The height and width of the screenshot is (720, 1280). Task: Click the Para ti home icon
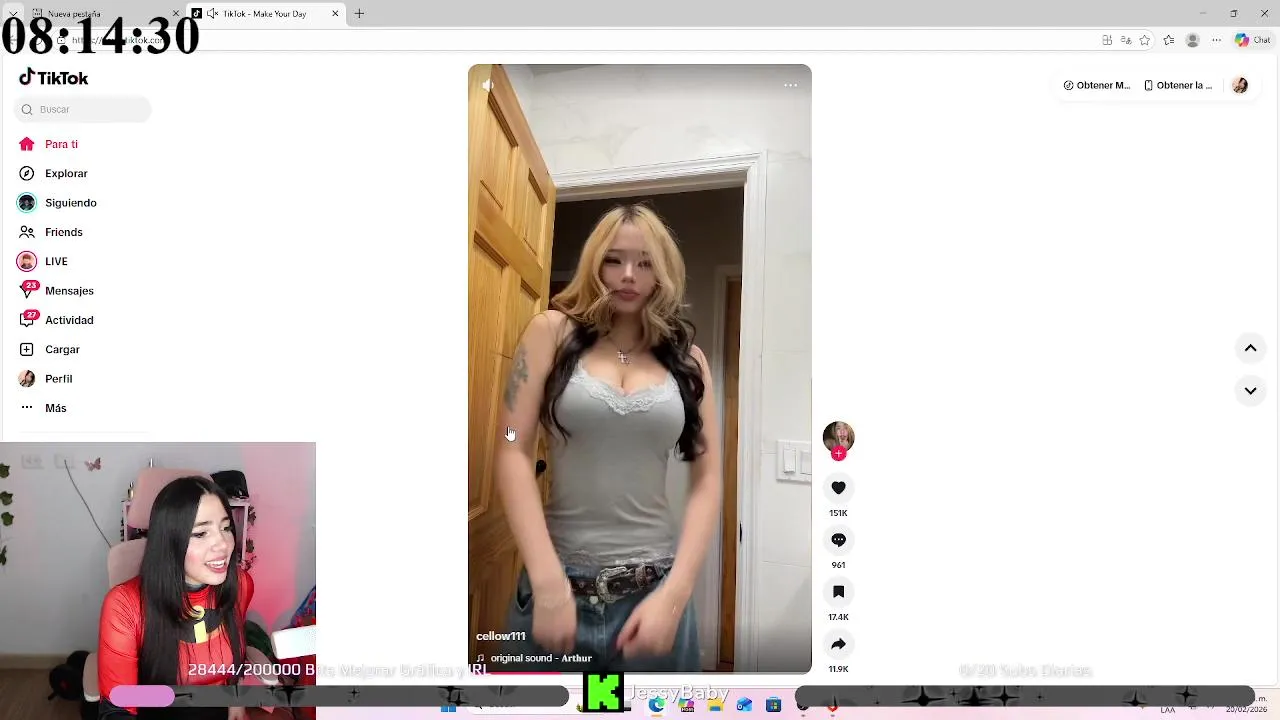(x=27, y=144)
